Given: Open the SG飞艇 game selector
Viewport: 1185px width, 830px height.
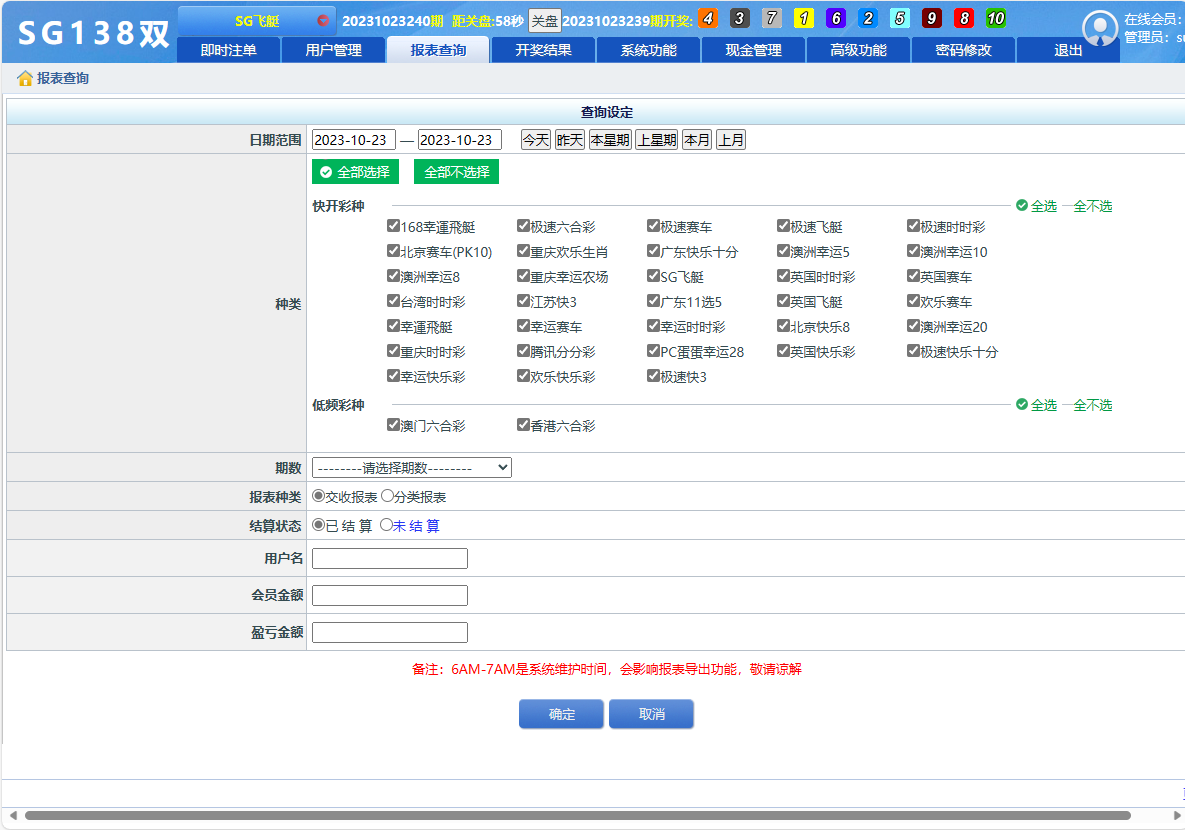Looking at the screenshot, I should (x=257, y=20).
